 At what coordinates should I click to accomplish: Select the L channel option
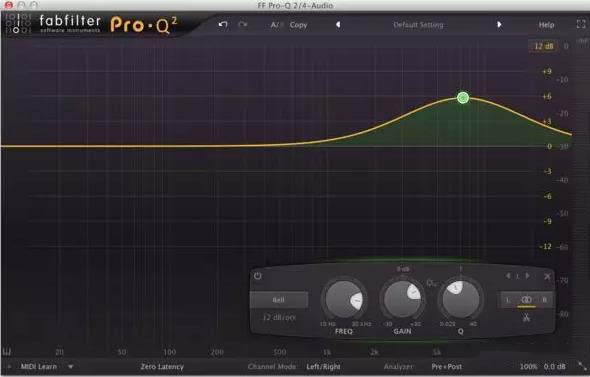(x=507, y=300)
